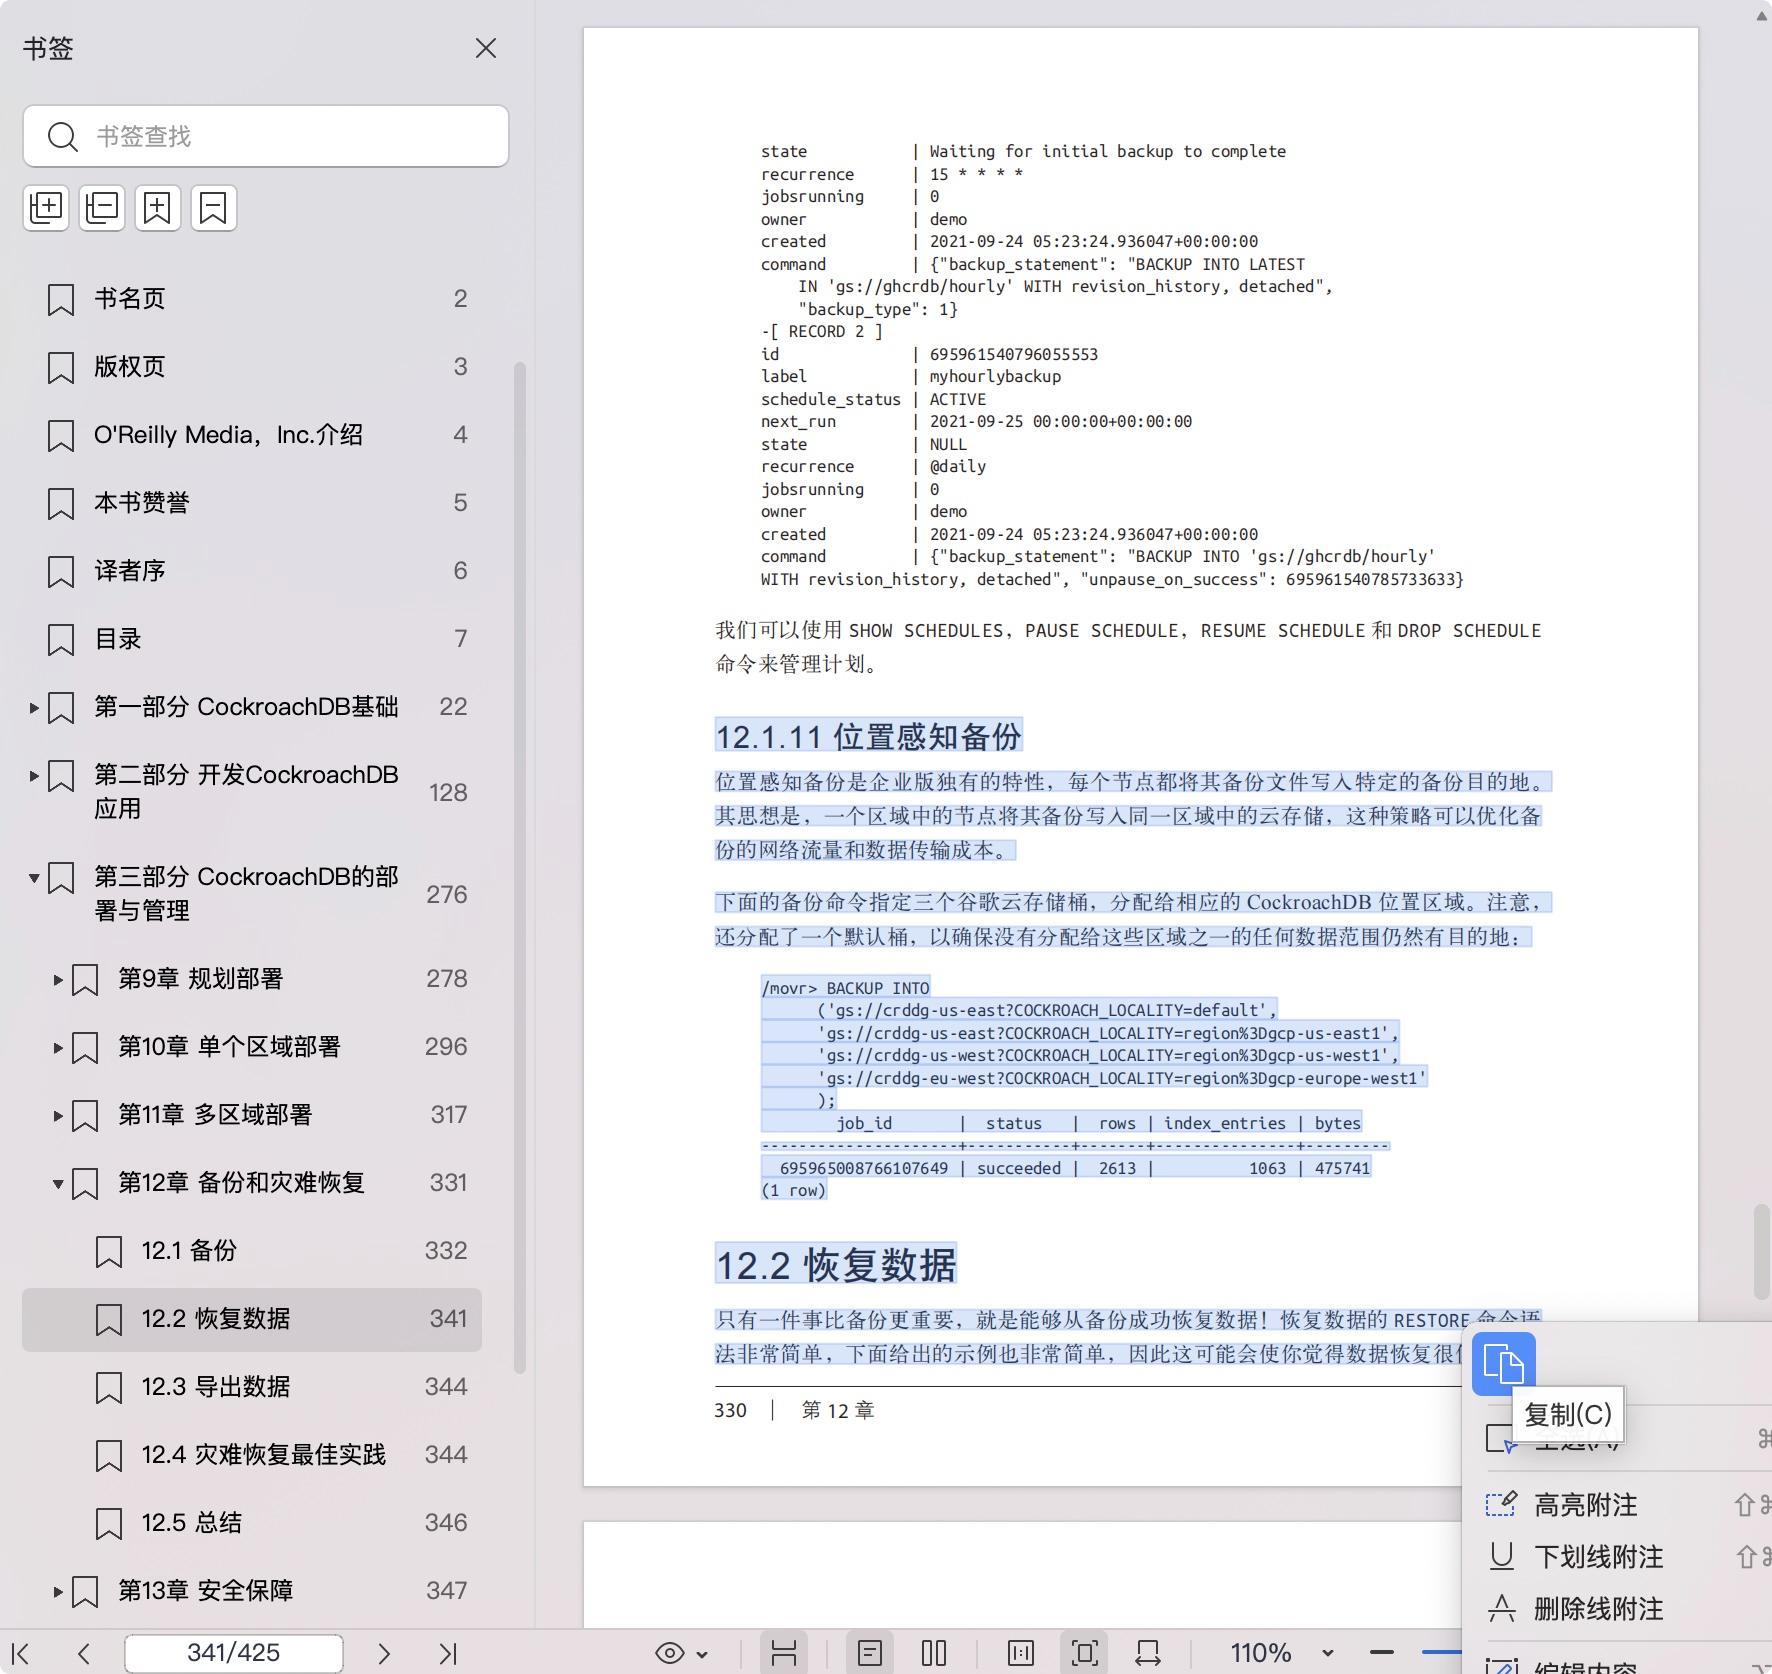This screenshot has width=1772, height=1674.
Task: Expand the chapter 第13章 安全保障 bookmark
Action: tap(57, 1590)
